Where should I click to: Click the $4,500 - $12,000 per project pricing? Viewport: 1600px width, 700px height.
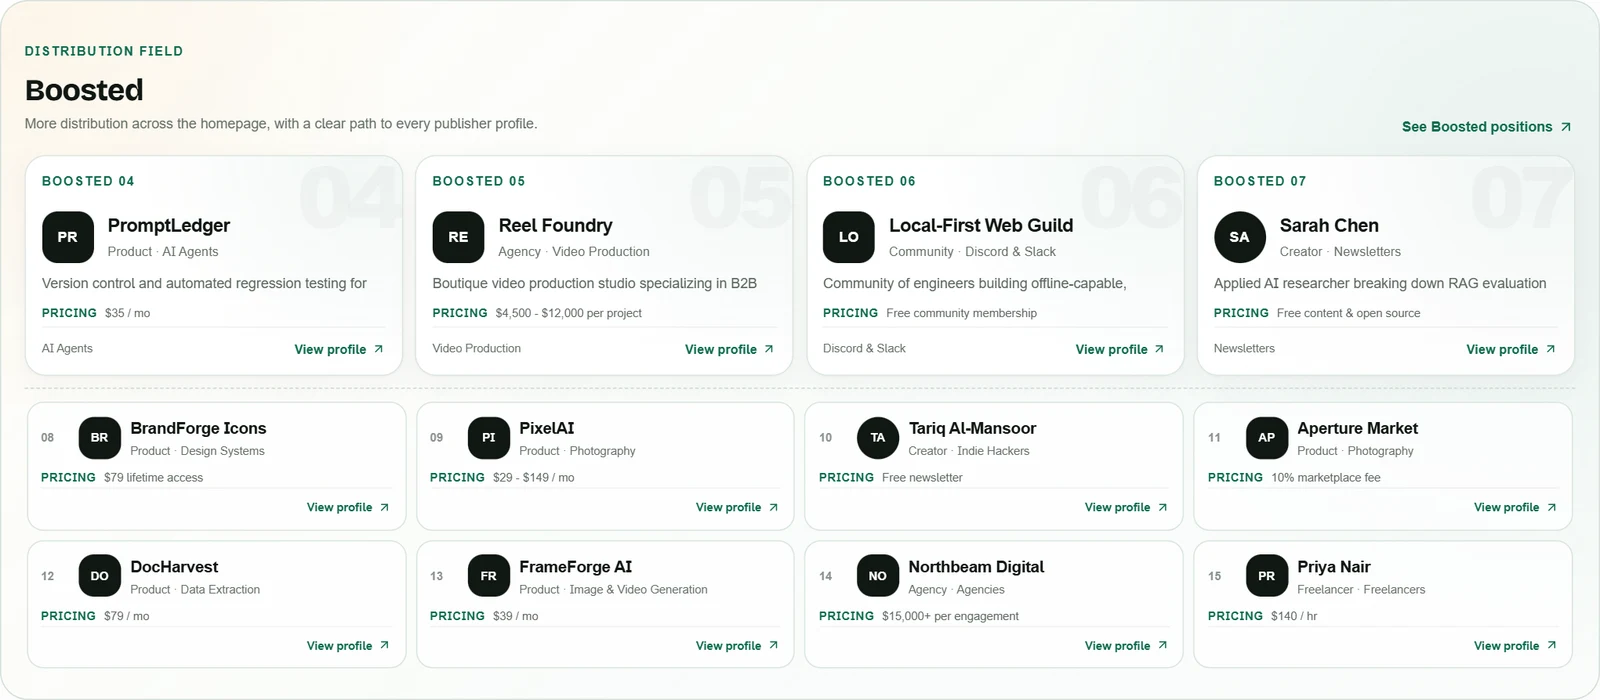pos(569,313)
